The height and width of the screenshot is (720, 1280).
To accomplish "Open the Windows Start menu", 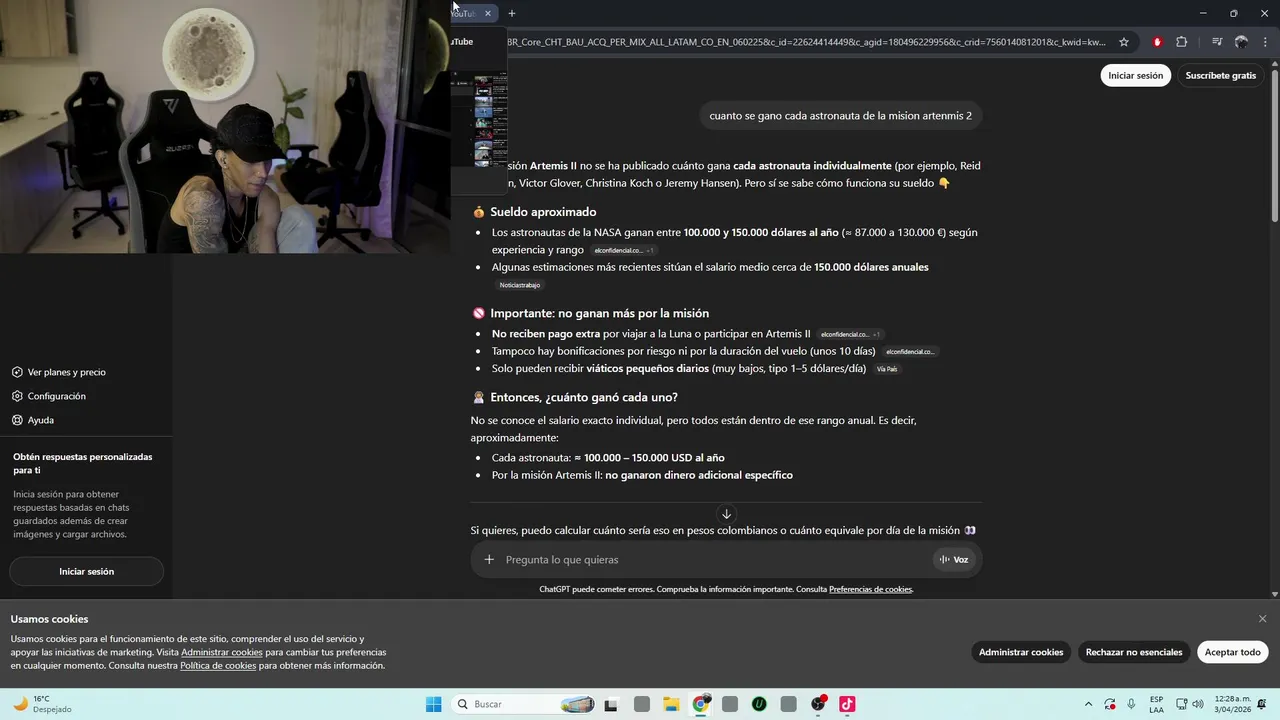I will pyautogui.click(x=433, y=704).
